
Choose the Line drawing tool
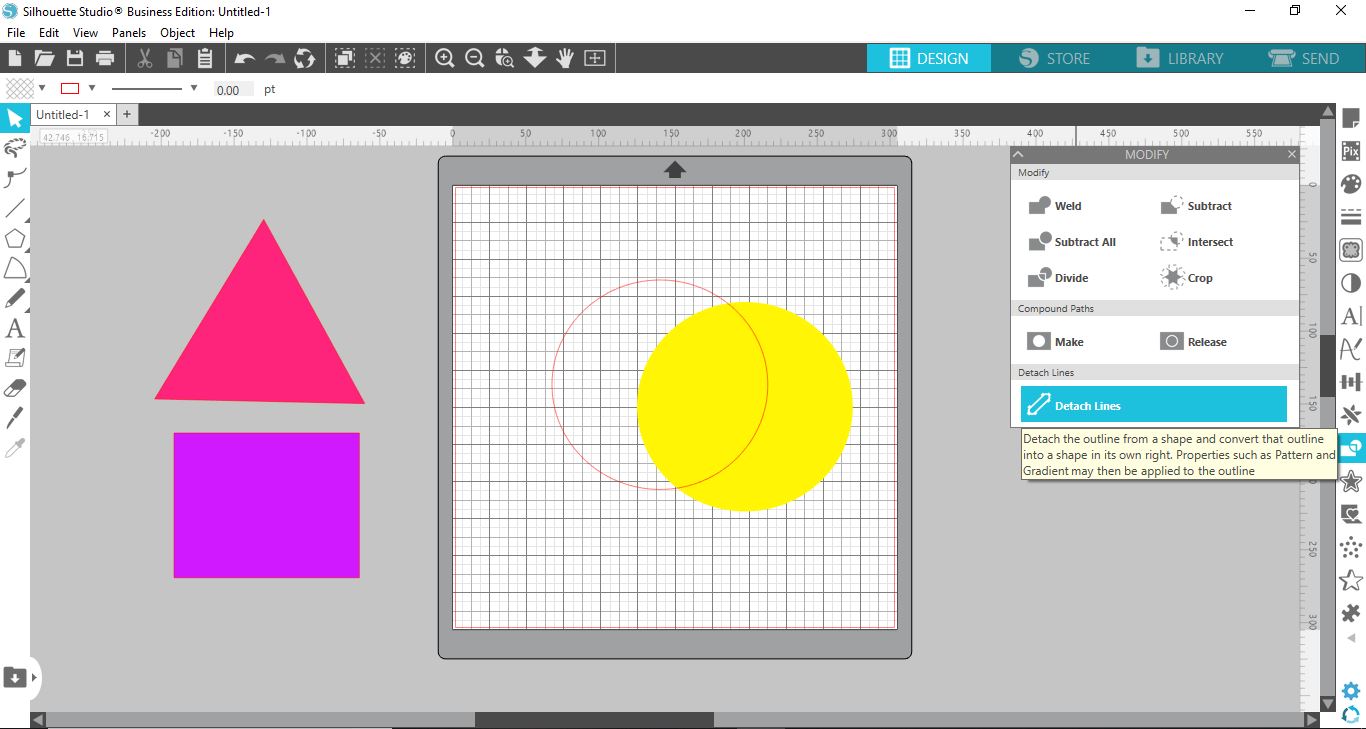point(14,208)
